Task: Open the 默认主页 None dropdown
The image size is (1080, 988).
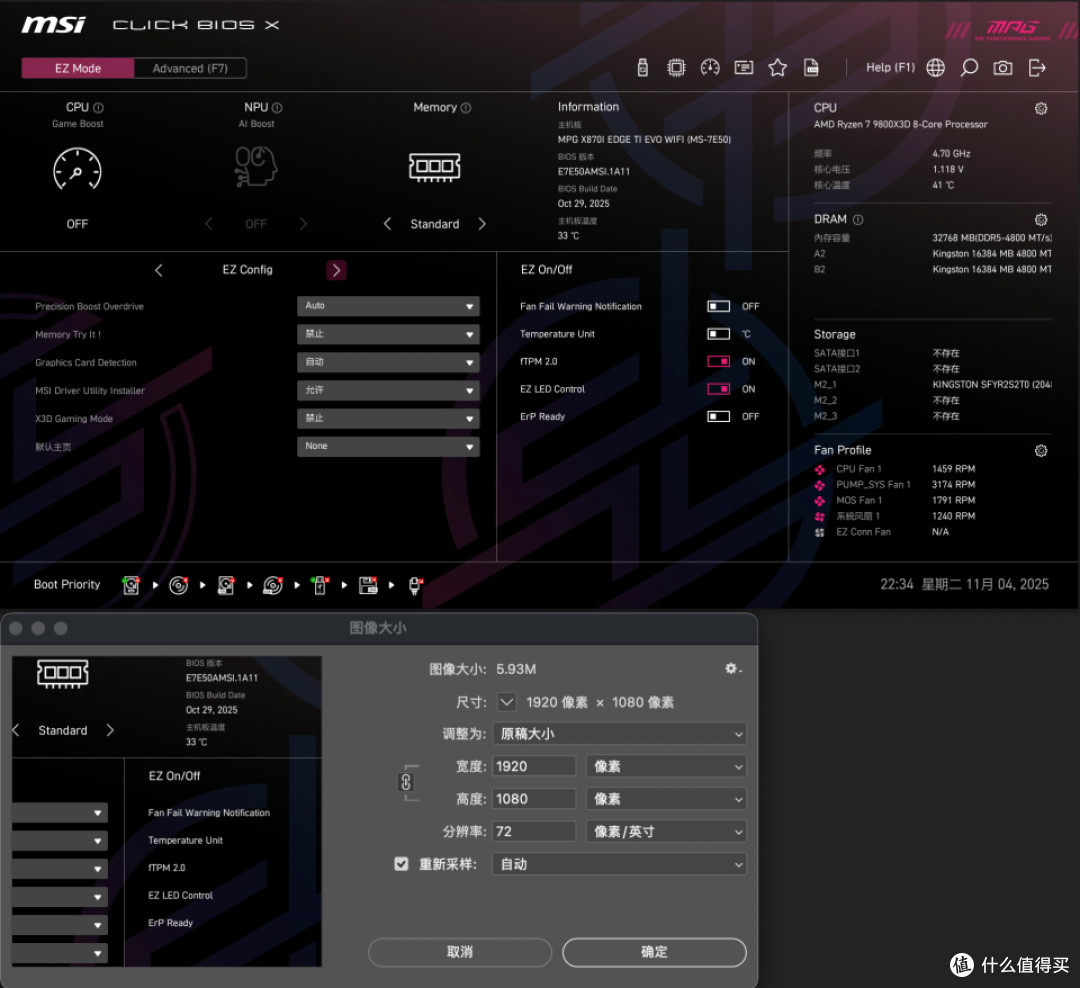Action: click(388, 446)
